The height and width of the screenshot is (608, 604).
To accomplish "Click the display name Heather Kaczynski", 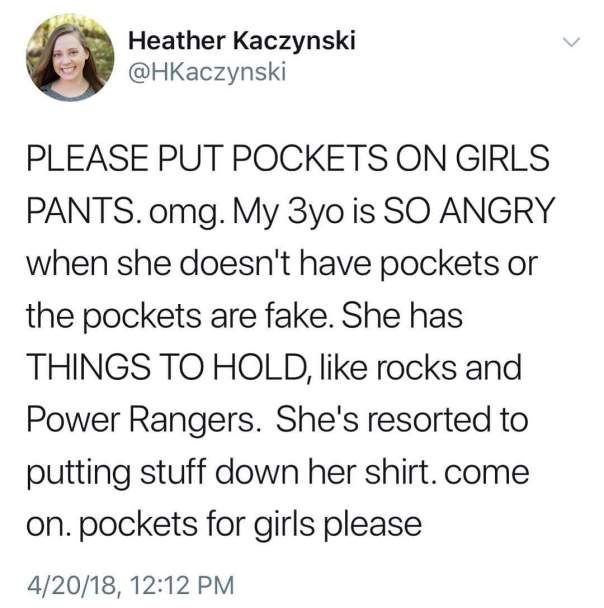I will point(242,41).
